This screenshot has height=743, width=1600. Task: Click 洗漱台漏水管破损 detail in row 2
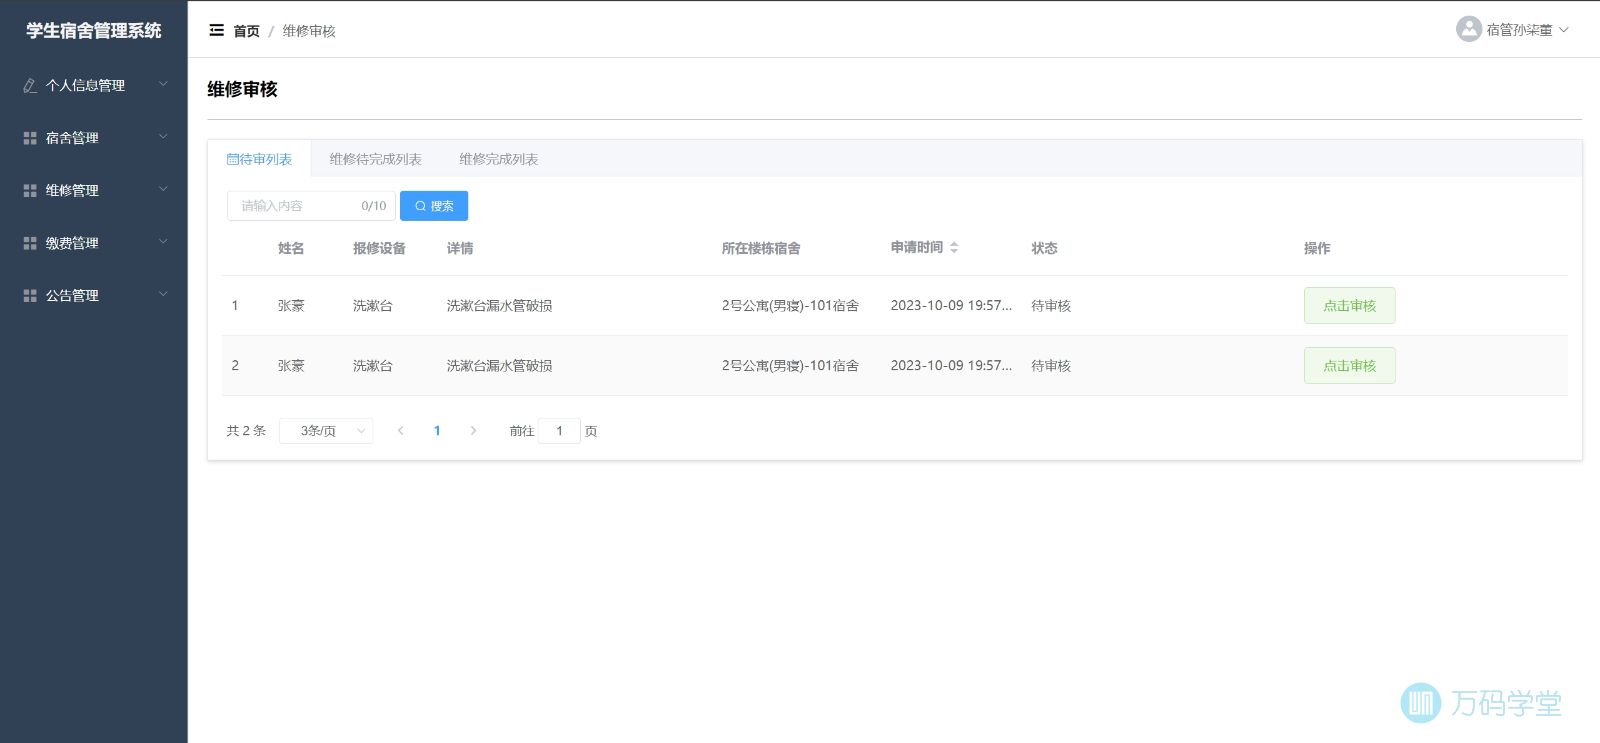point(500,366)
